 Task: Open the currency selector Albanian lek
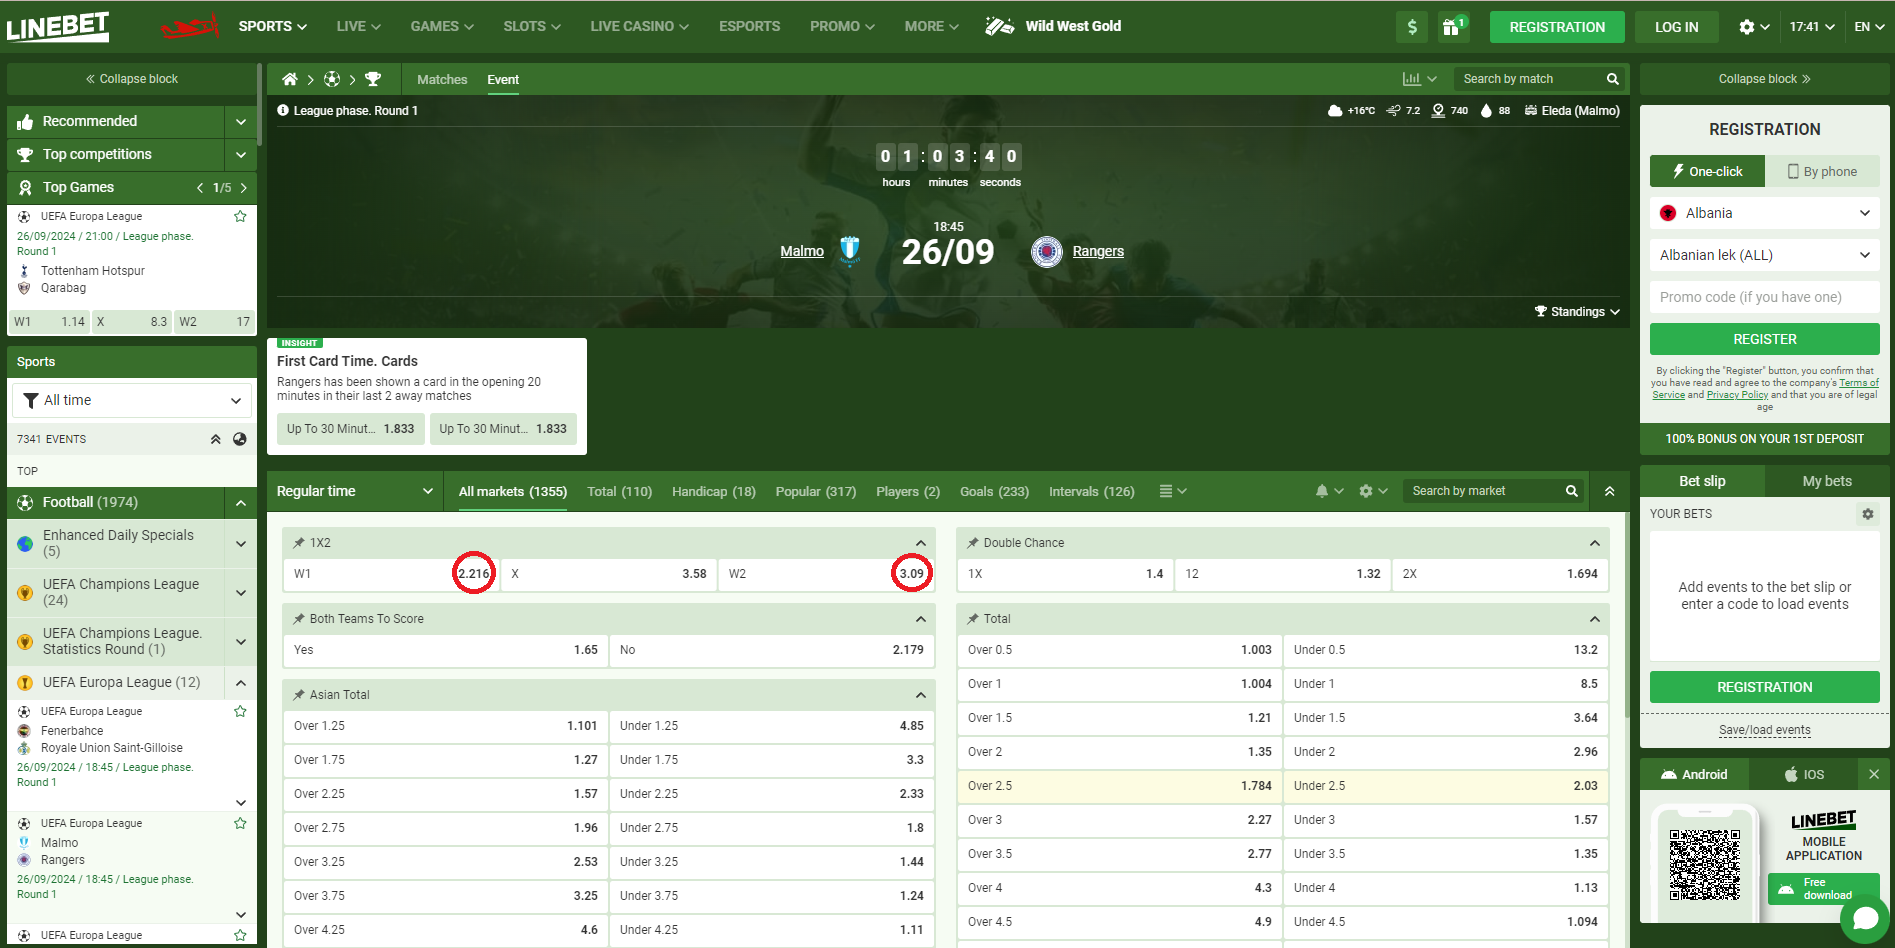point(1765,255)
